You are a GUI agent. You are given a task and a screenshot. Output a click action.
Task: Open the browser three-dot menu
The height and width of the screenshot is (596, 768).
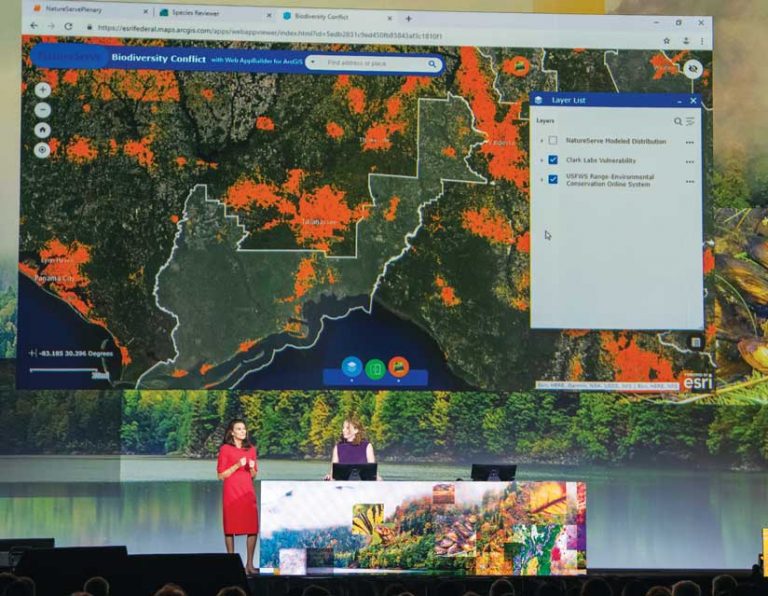702,42
